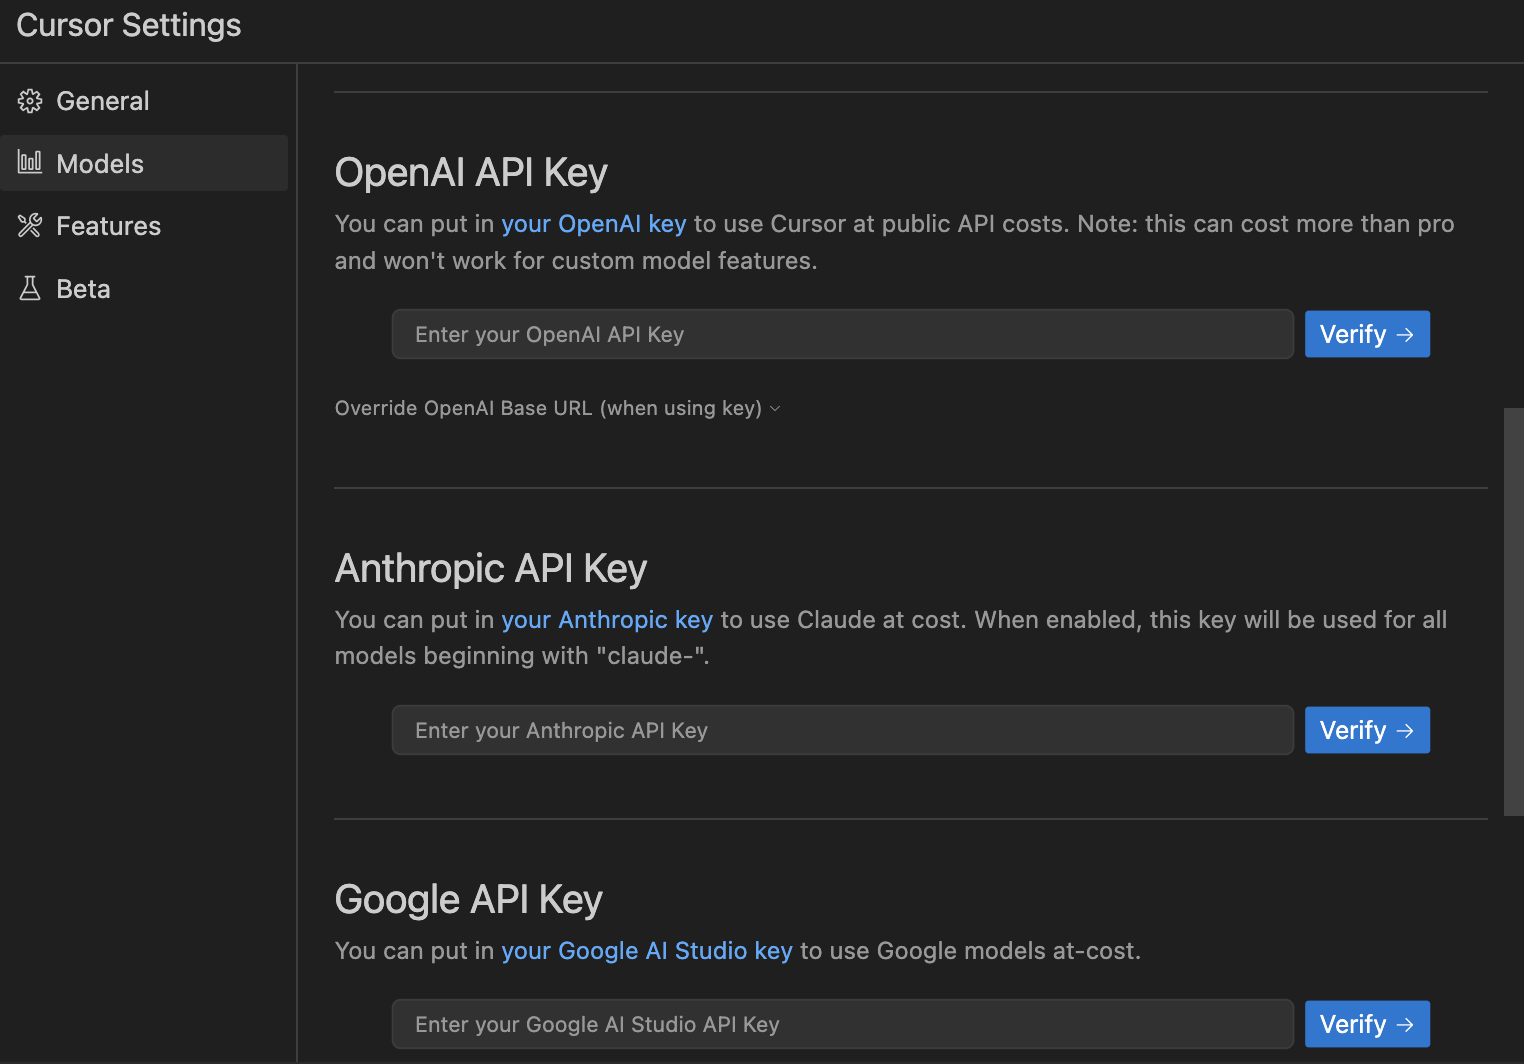Click the arrow icon in the OpenAI Verify button

click(x=1405, y=335)
